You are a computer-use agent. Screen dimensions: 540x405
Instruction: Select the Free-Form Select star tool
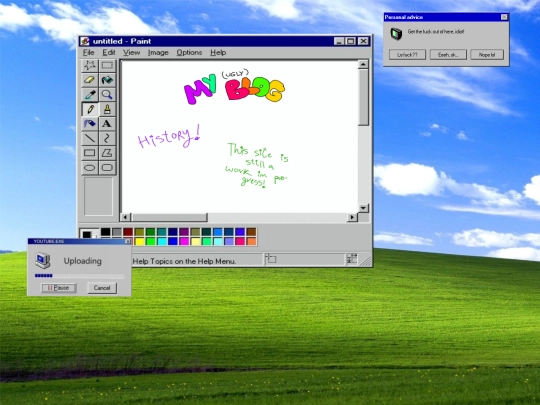90,65
